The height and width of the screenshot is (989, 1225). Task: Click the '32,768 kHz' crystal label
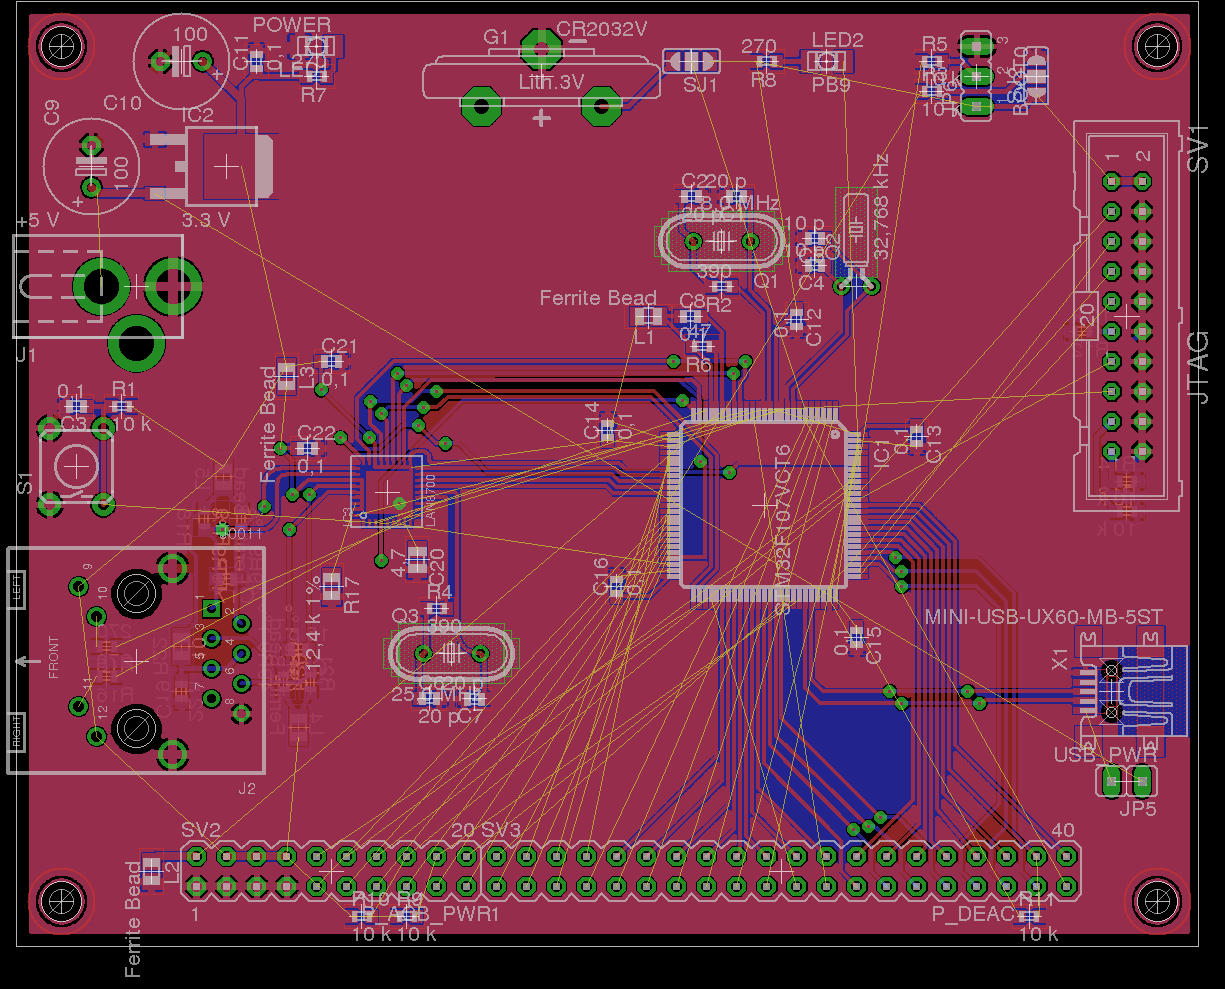(x=880, y=207)
